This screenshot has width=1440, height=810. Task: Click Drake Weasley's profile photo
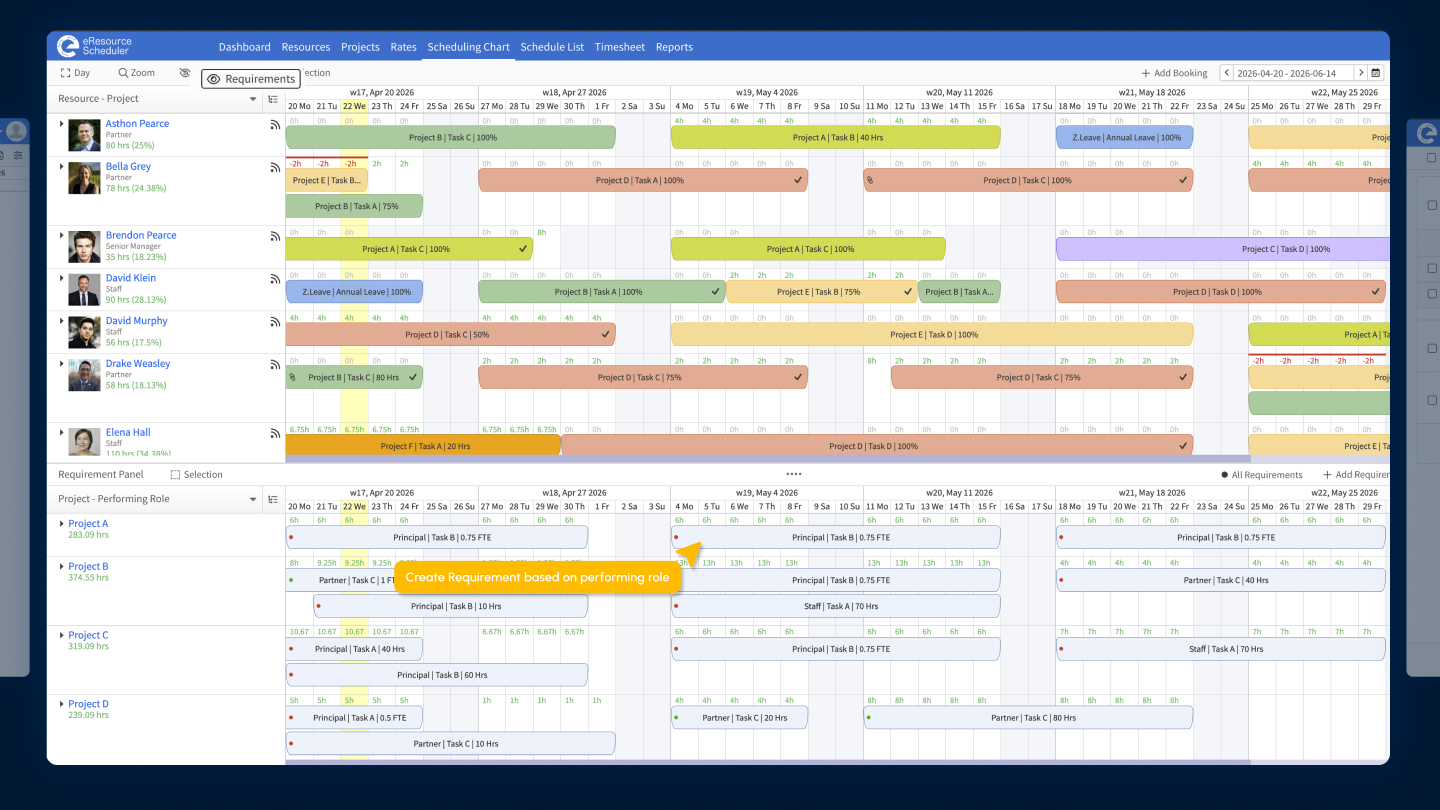click(x=84, y=375)
